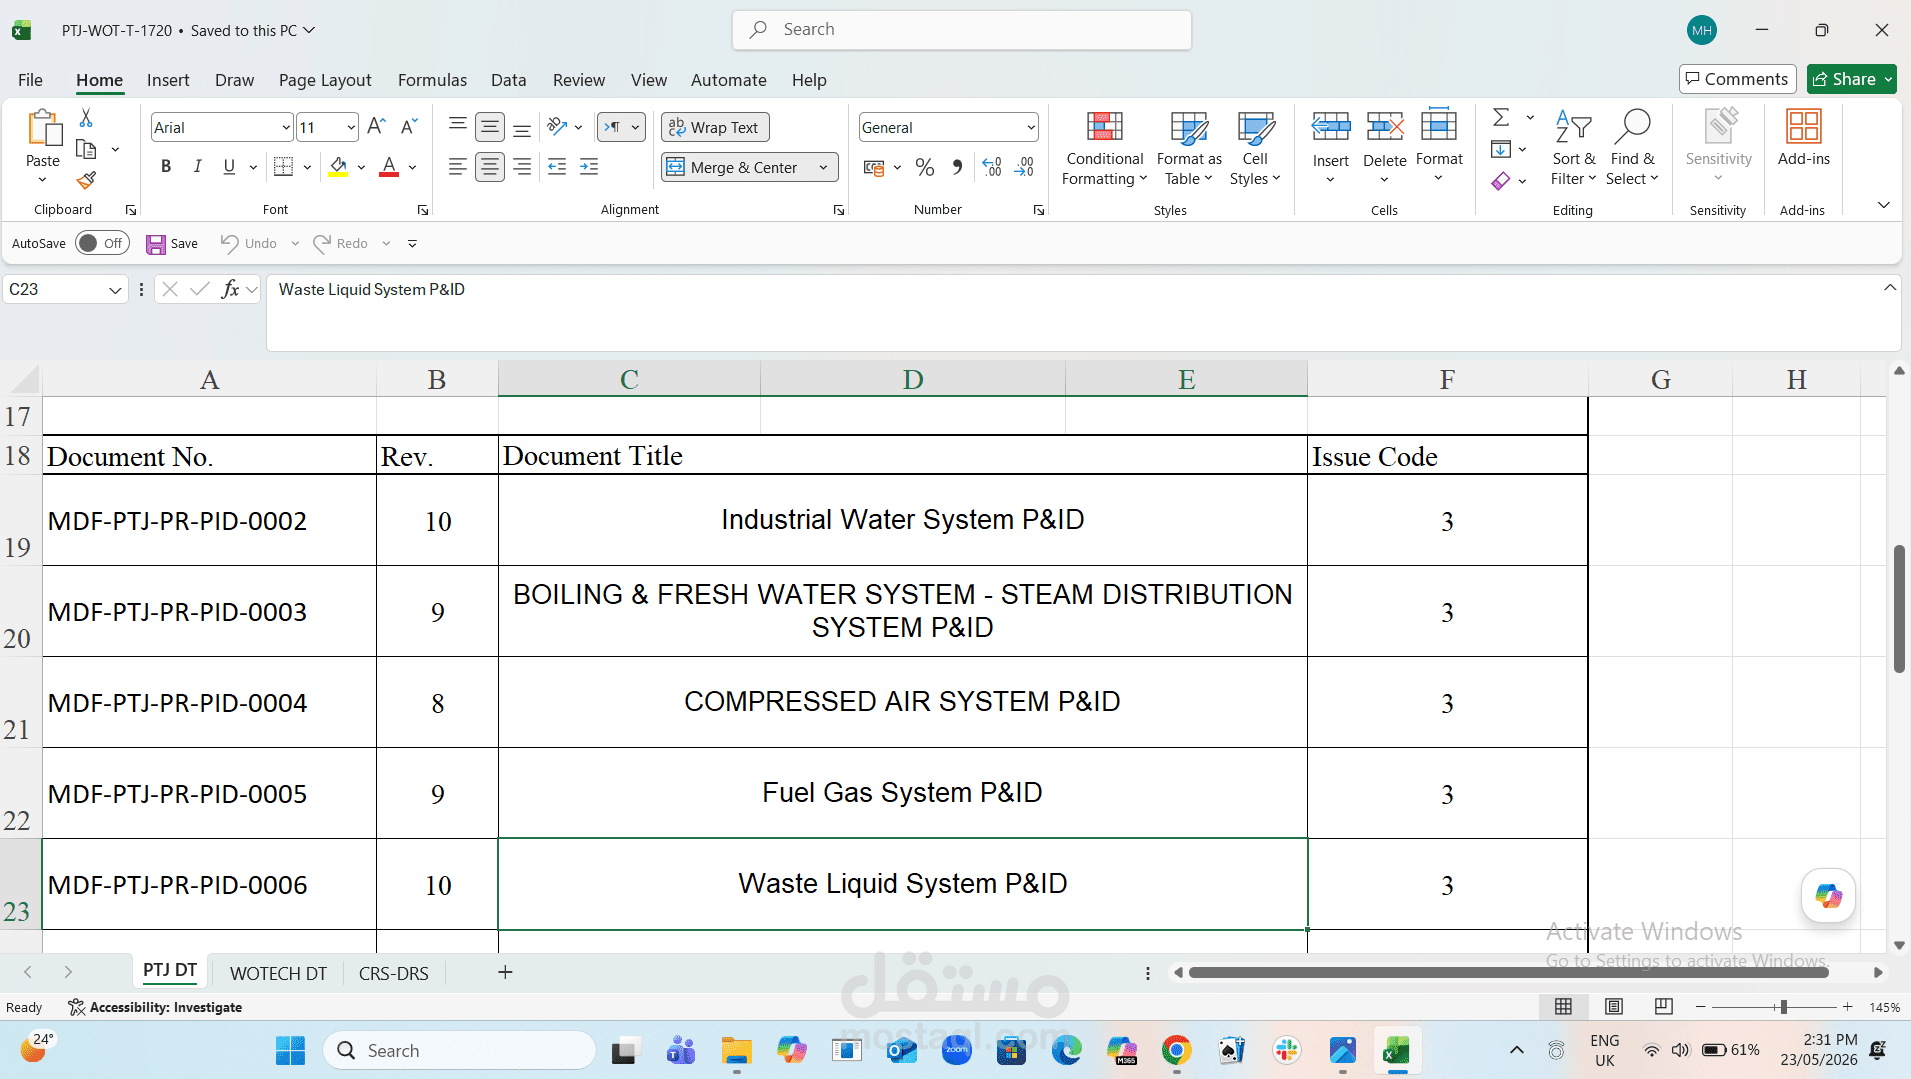Decrease the cell indent
This screenshot has height=1079, width=1911.
[x=557, y=167]
